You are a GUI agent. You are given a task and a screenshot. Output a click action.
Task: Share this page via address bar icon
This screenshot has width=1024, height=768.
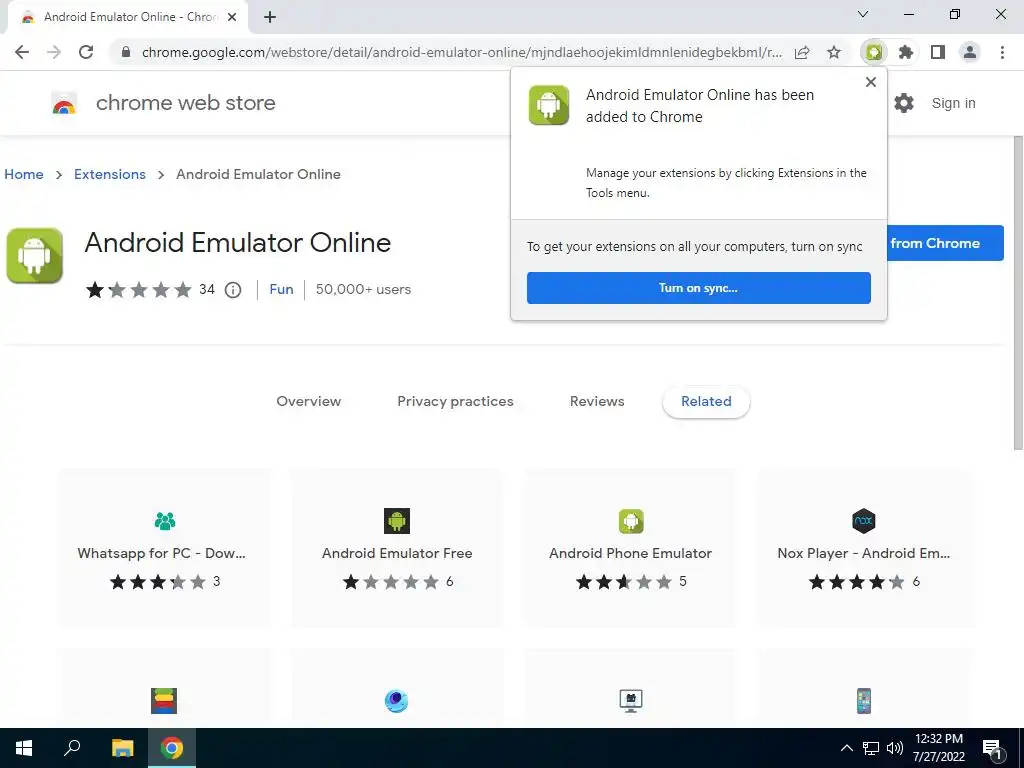[802, 52]
